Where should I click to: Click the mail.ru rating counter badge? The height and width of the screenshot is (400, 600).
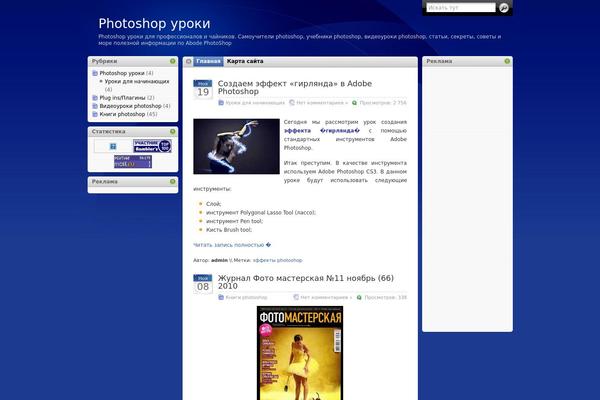pos(133,162)
